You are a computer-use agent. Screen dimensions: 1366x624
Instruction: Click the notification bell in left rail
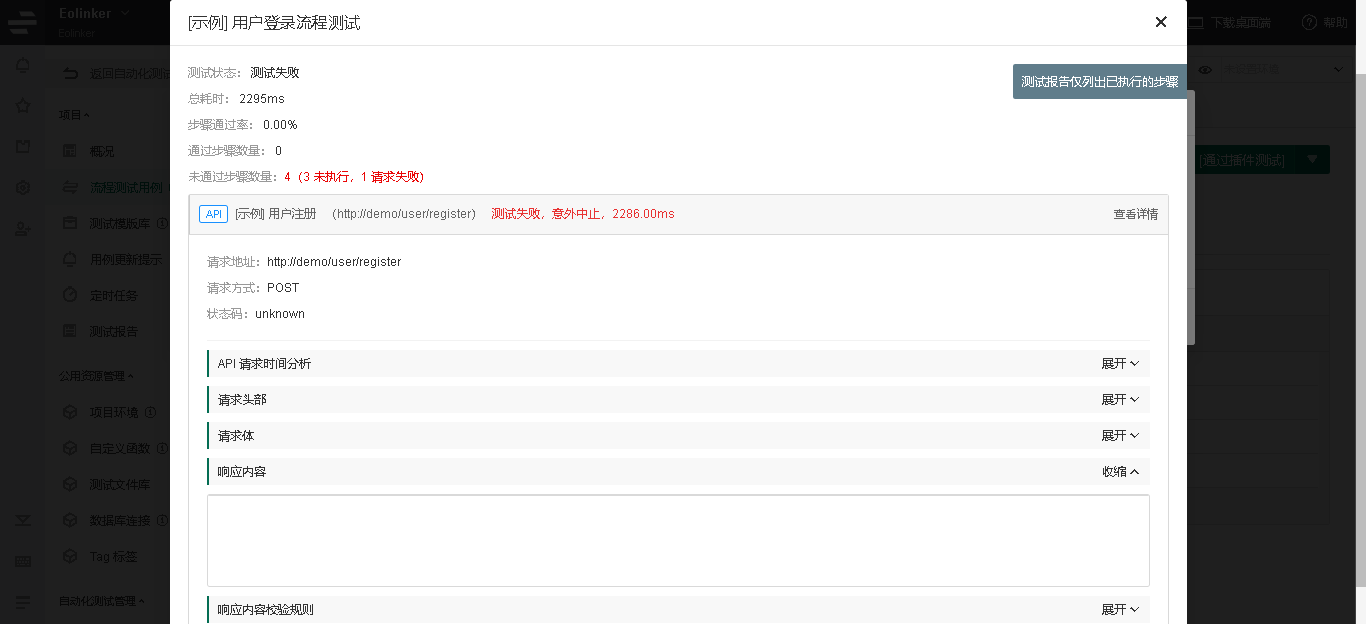point(22,66)
